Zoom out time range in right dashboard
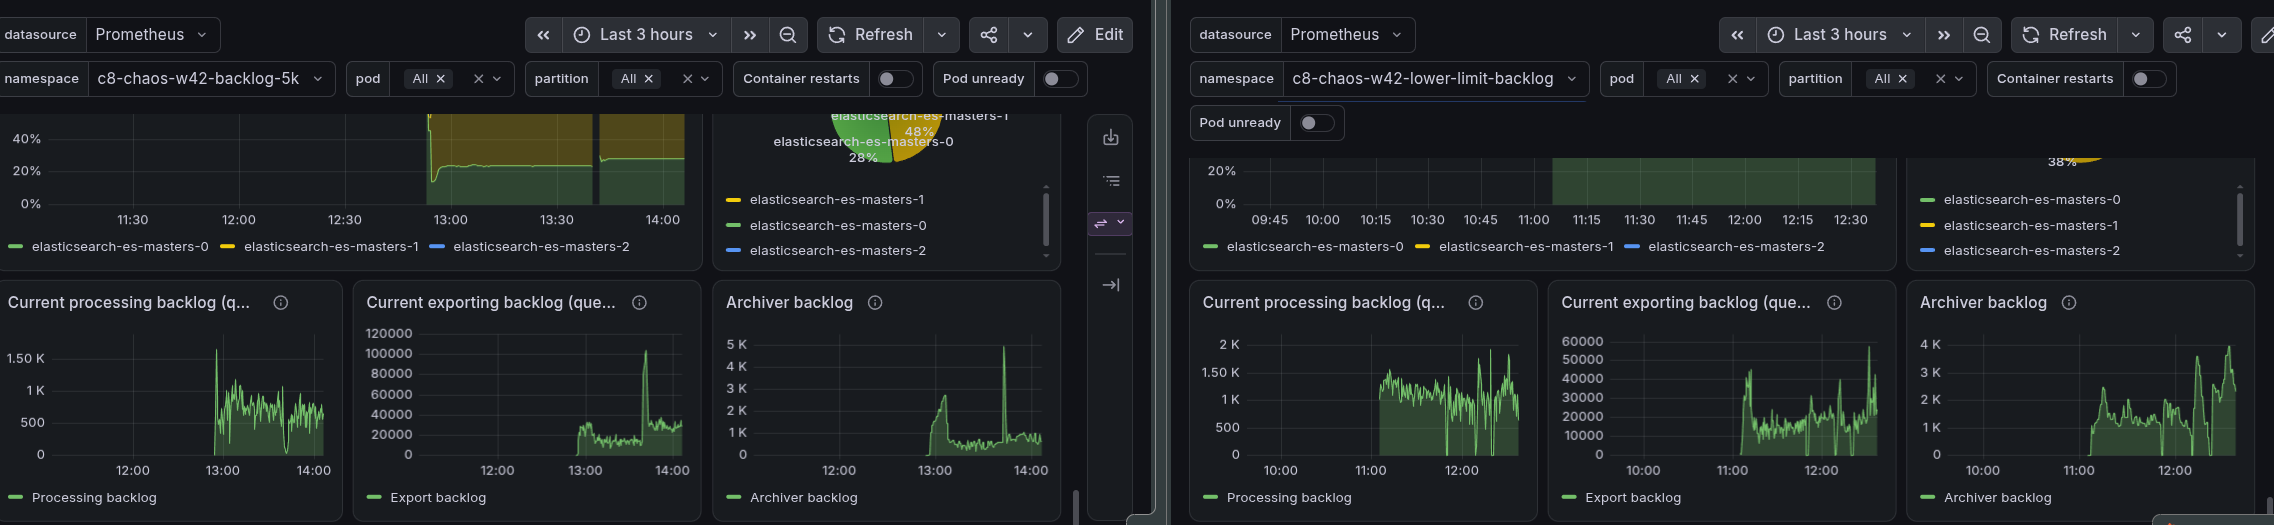 click(x=1982, y=35)
